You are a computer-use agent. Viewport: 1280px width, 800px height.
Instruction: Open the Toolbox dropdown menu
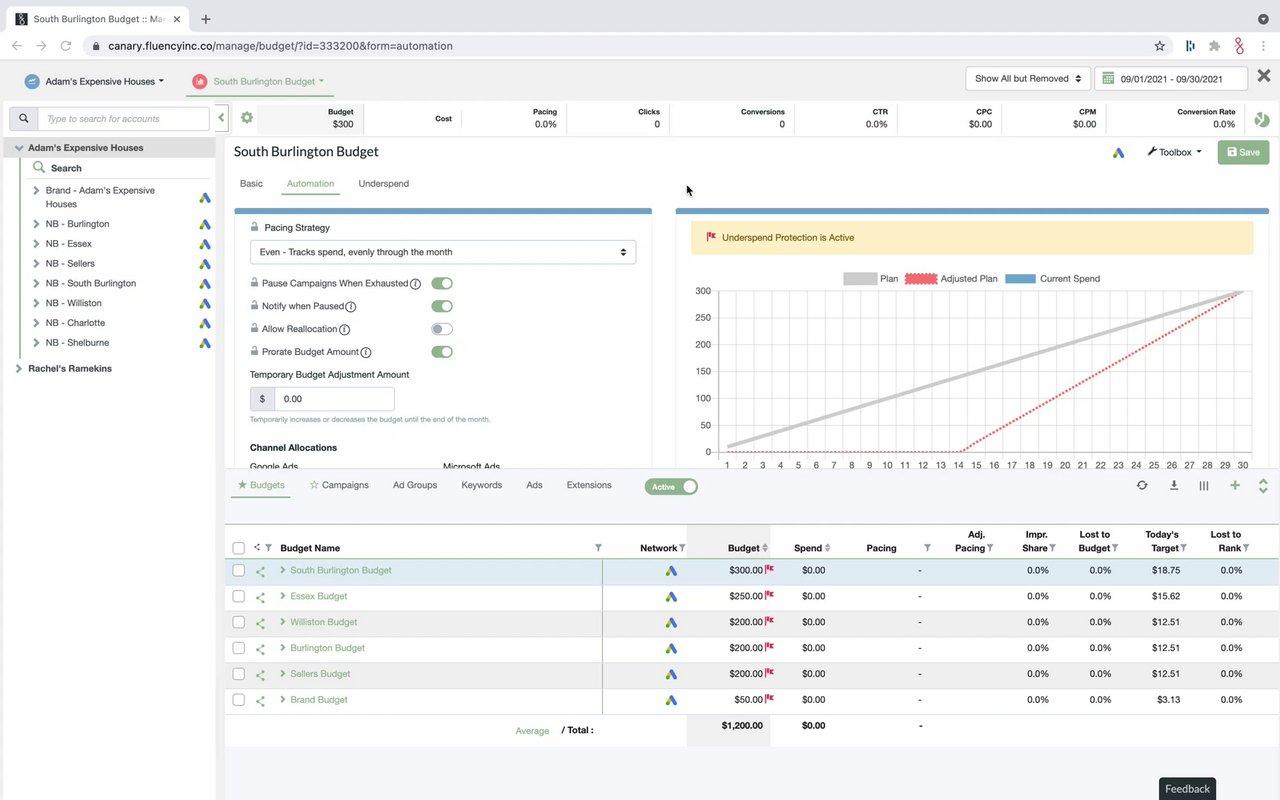coord(1175,152)
